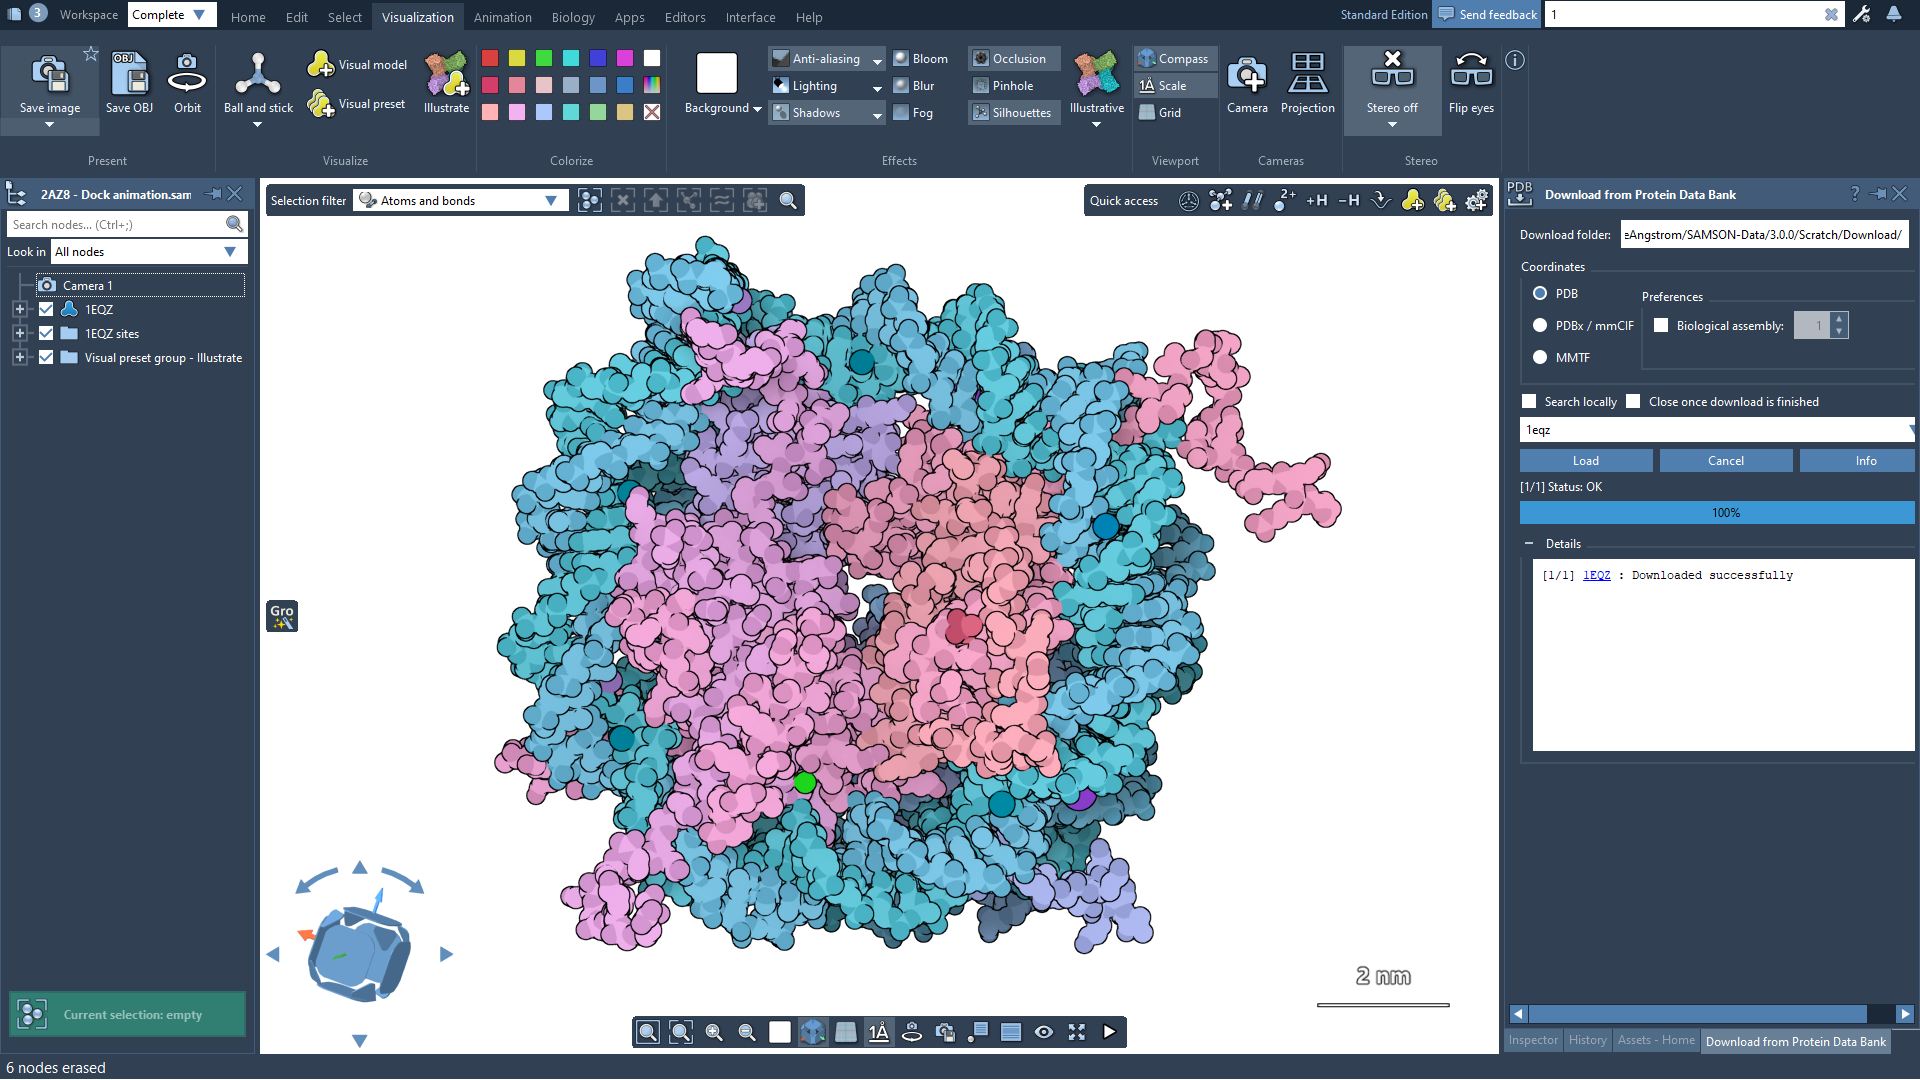This screenshot has width=1920, height=1080.
Task: Select the Orbit camera tool
Action: click(187, 82)
